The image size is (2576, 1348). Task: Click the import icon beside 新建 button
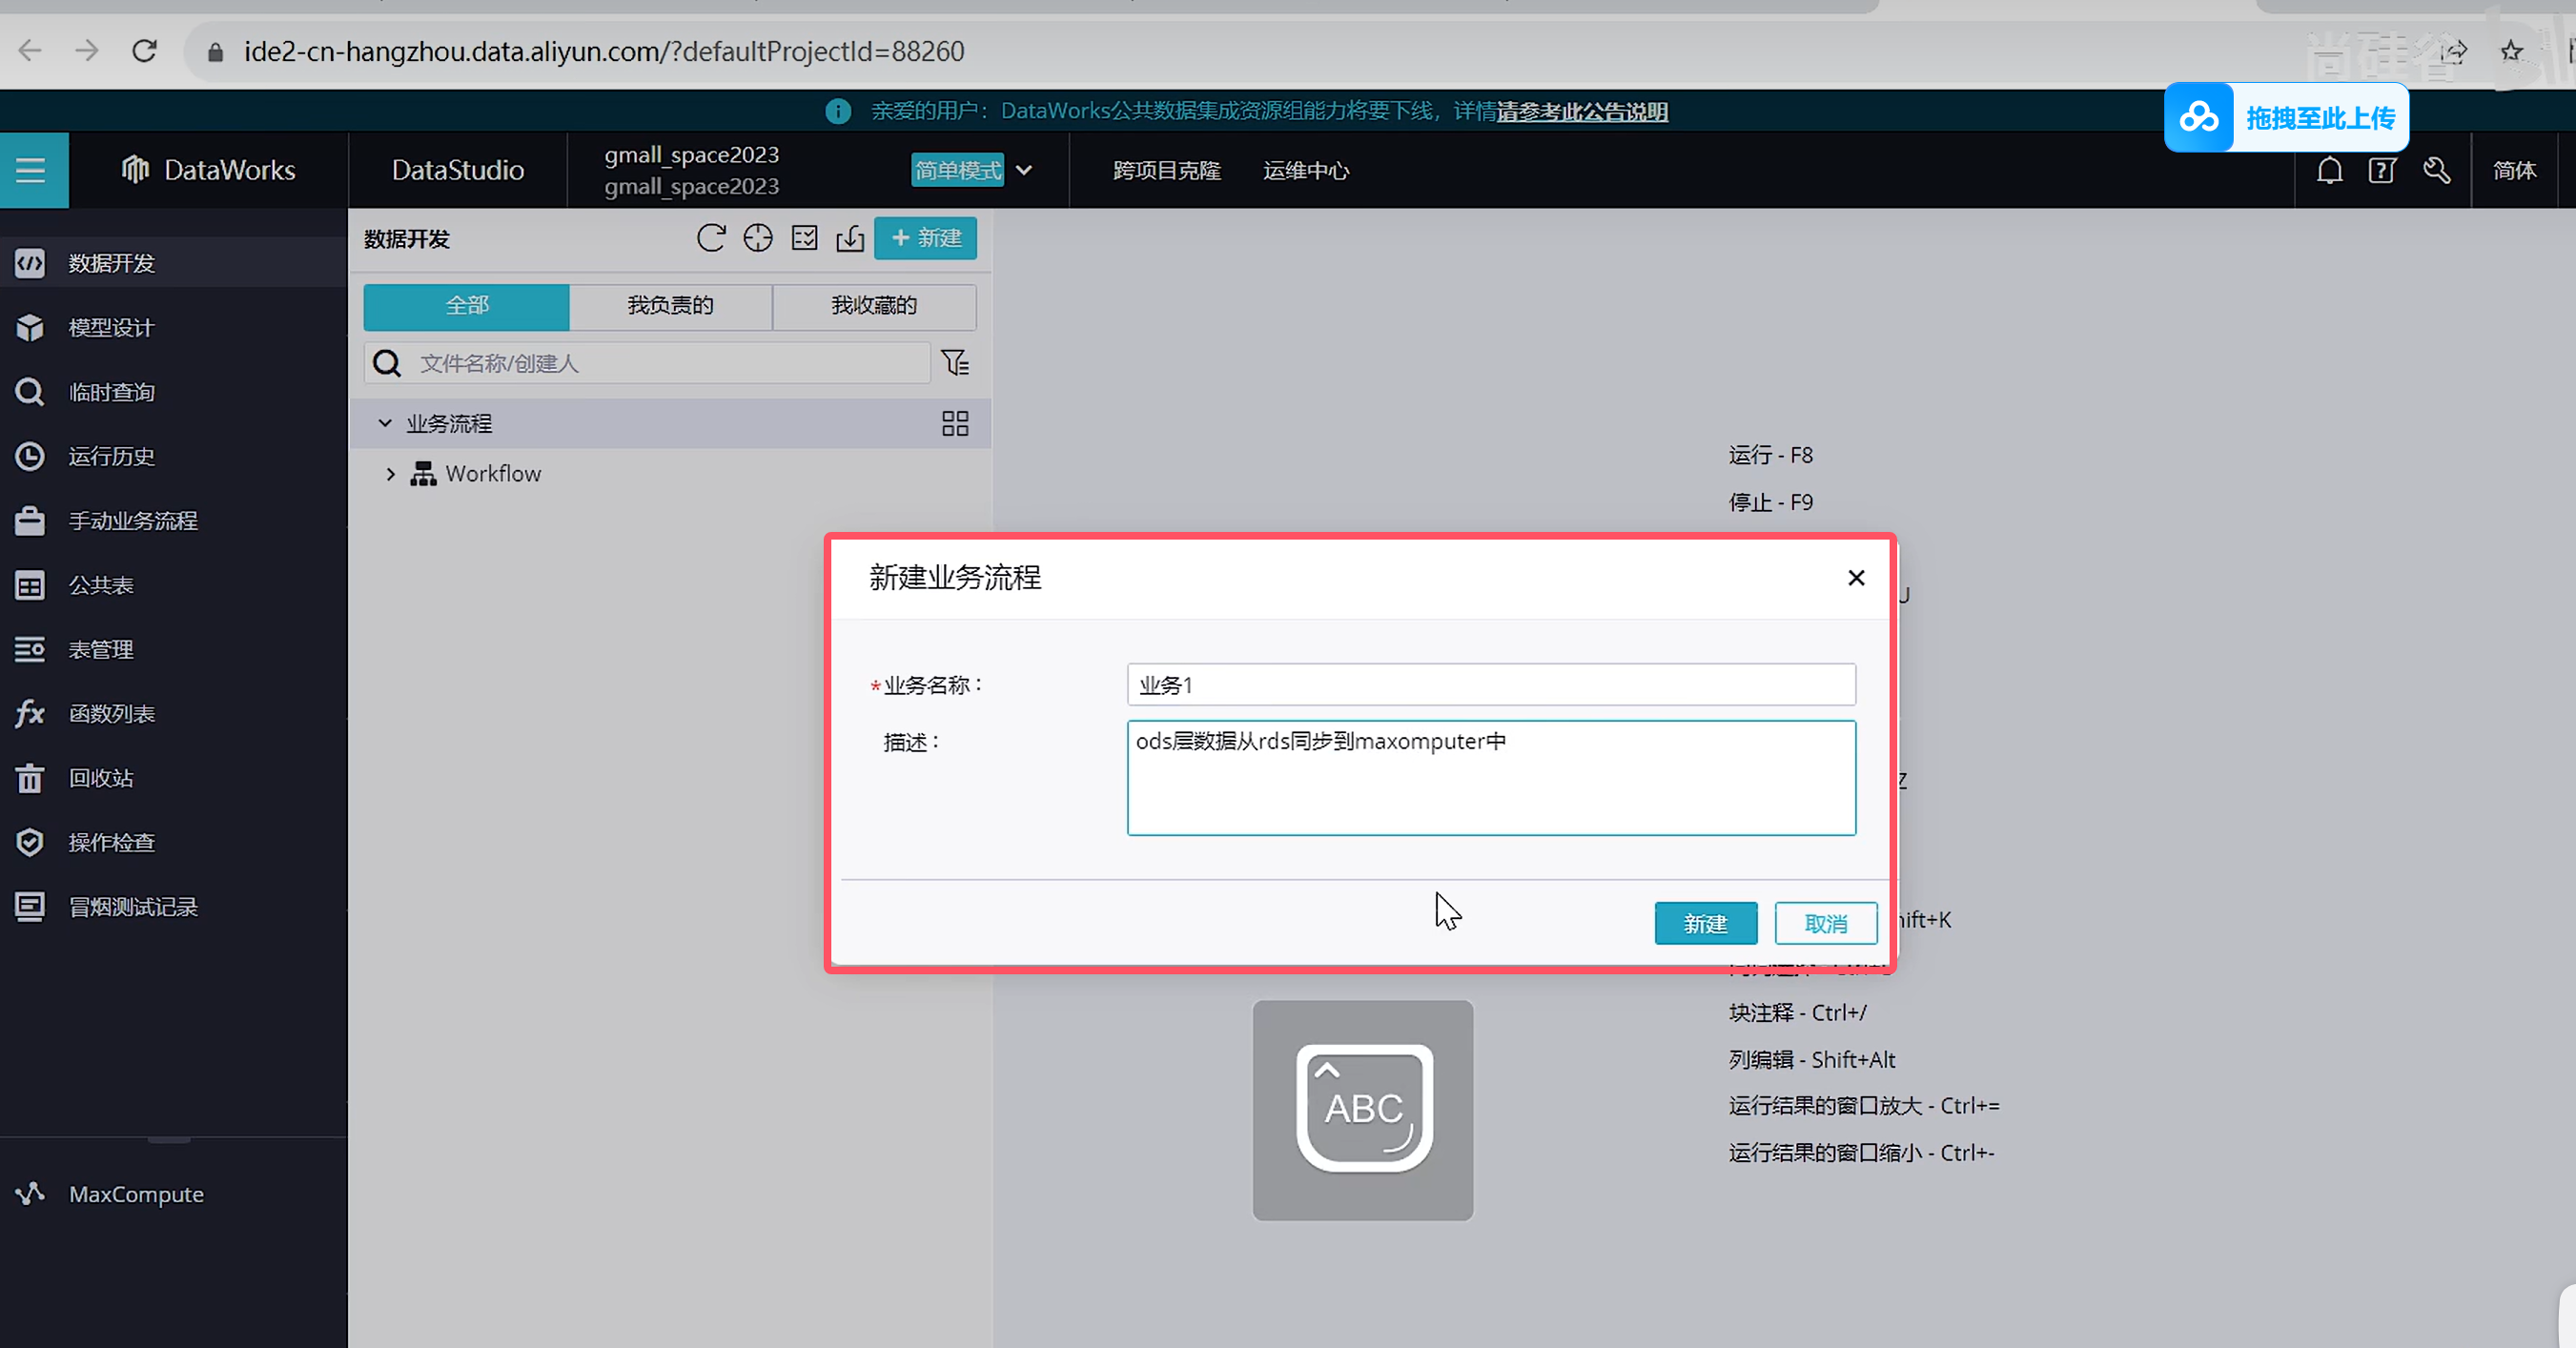tap(850, 238)
